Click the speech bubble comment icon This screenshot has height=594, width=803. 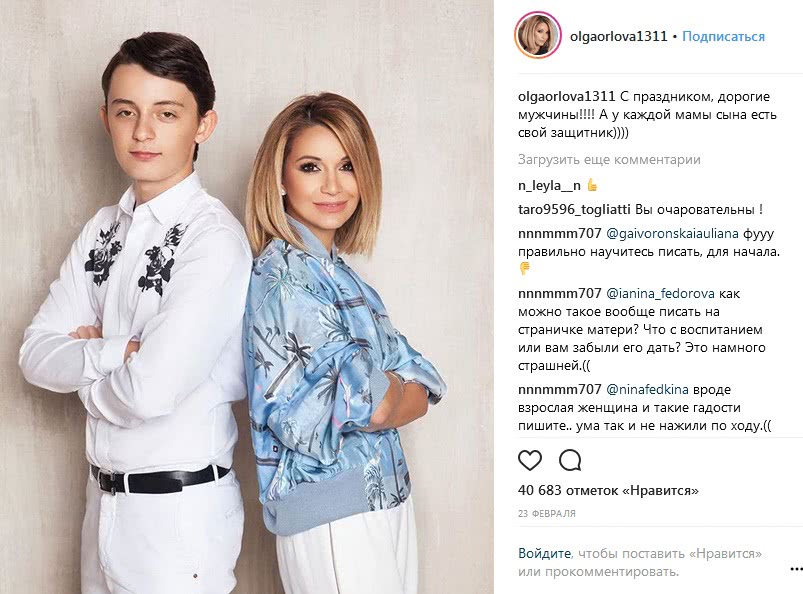(x=569, y=460)
